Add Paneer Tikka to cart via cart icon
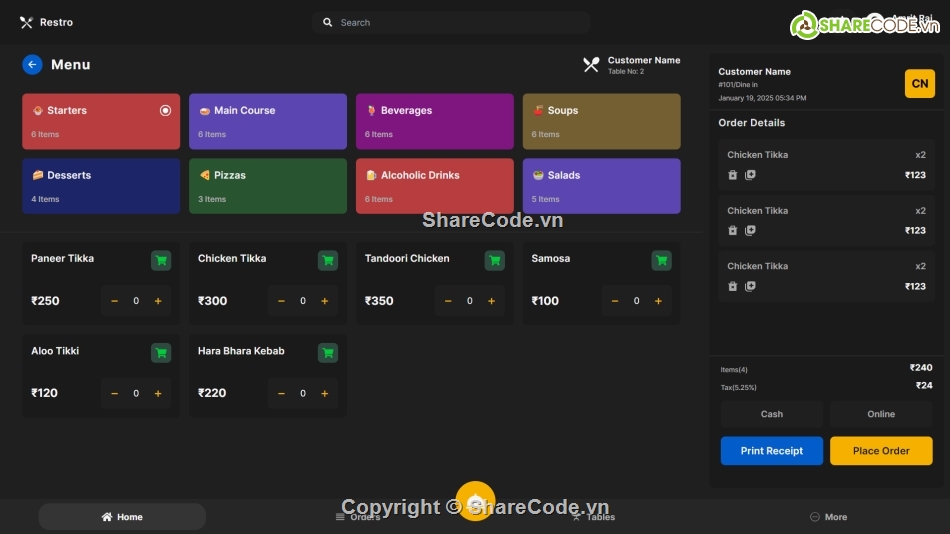 pyautogui.click(x=161, y=260)
